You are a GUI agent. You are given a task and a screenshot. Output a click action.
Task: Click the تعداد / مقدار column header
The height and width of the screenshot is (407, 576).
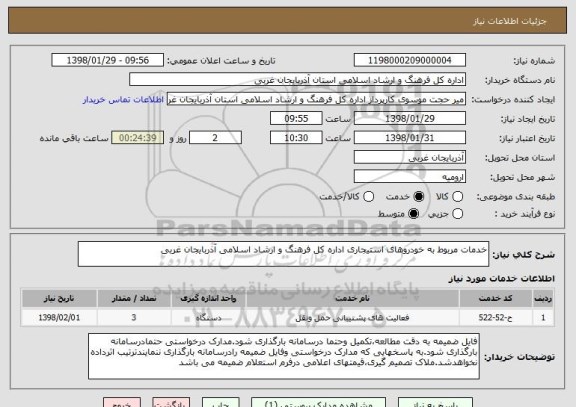pyautogui.click(x=134, y=299)
